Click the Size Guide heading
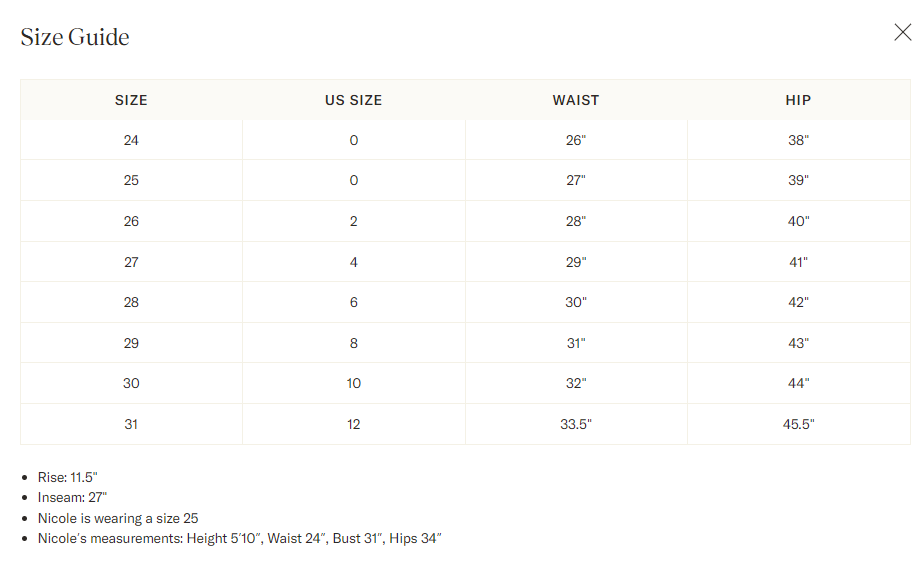Image resolution: width=922 pixels, height=588 pixels. click(75, 37)
